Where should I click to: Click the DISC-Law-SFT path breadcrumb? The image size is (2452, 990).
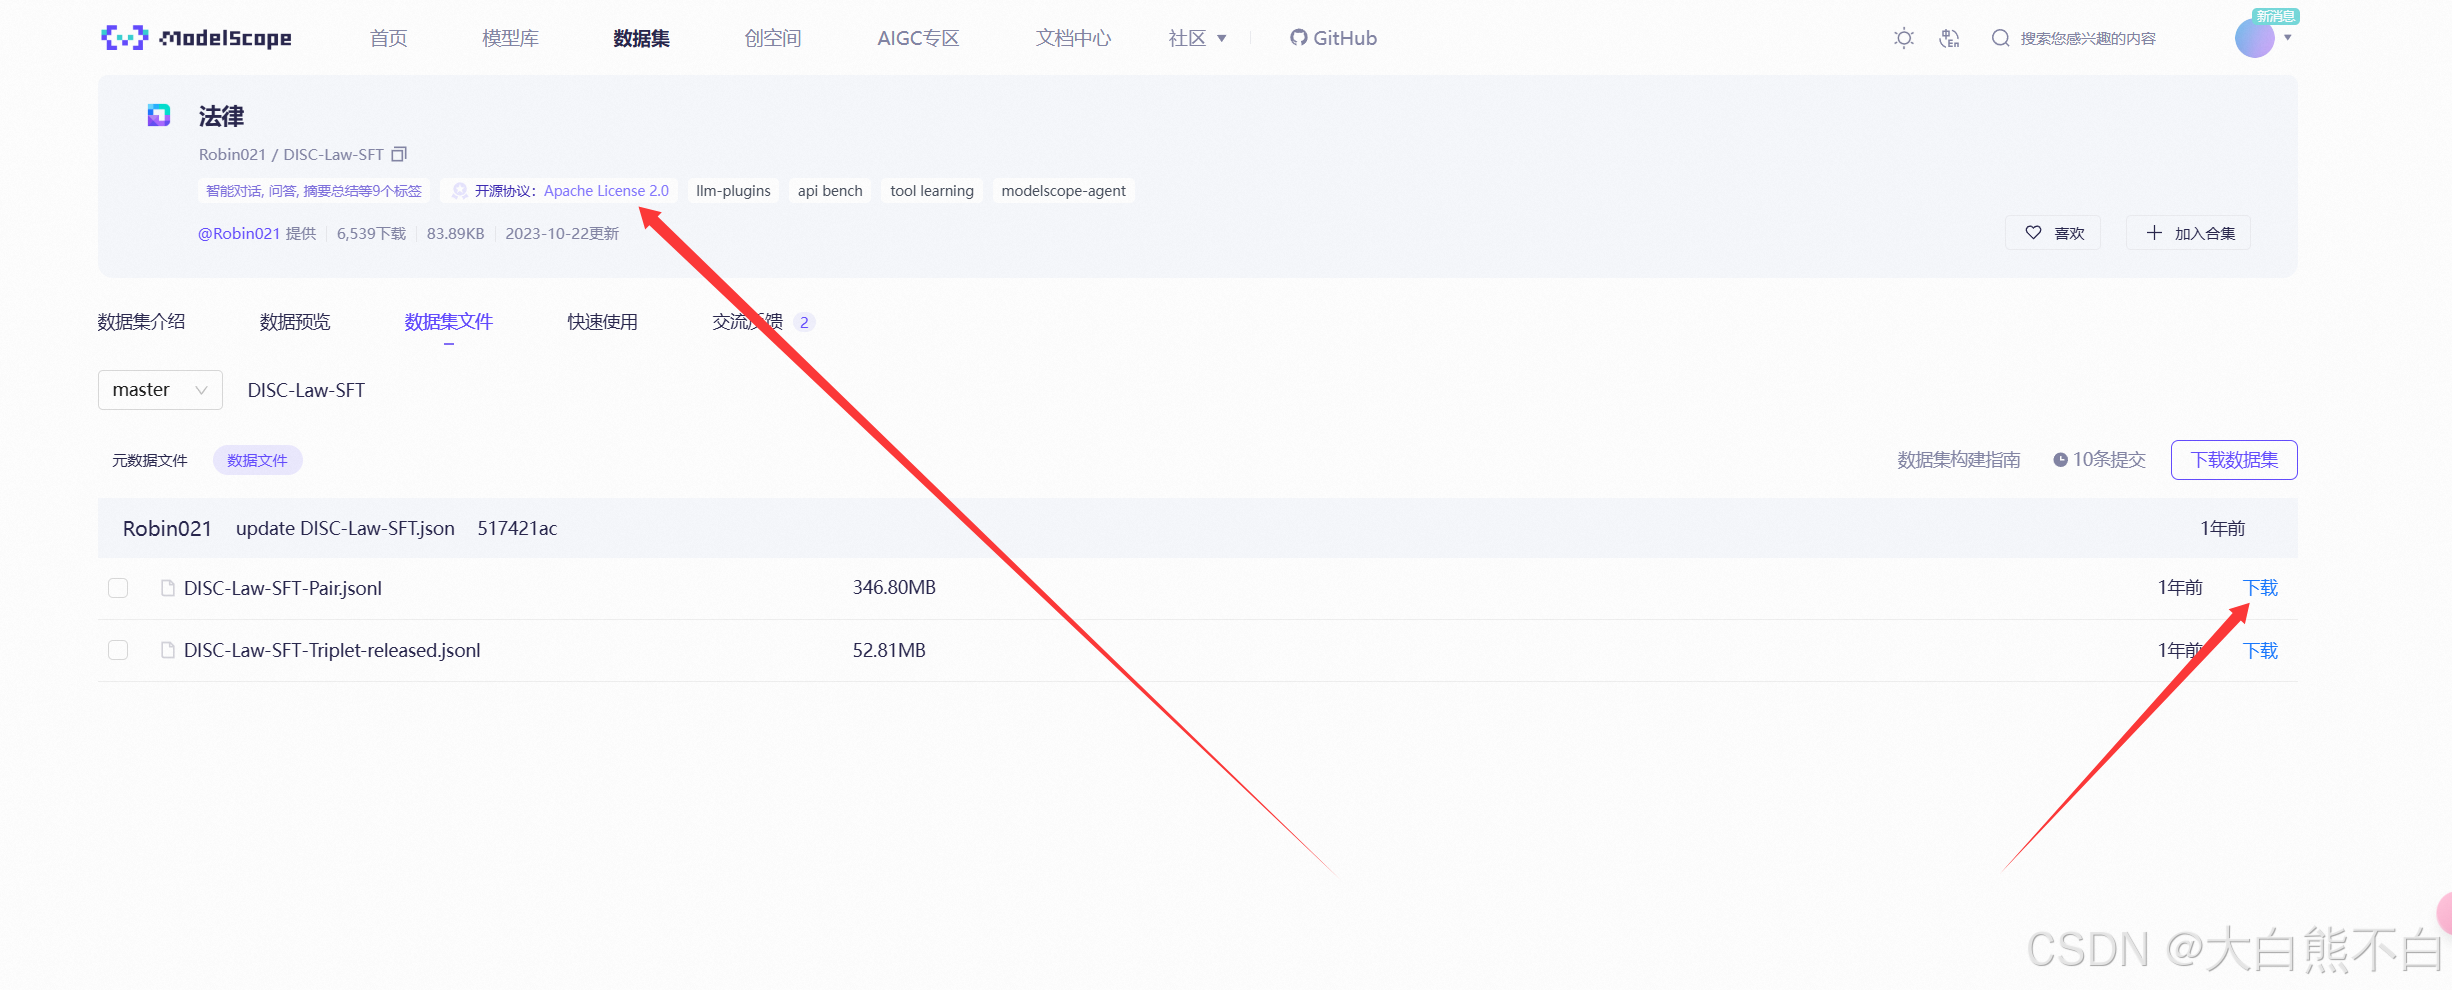[x=306, y=390]
